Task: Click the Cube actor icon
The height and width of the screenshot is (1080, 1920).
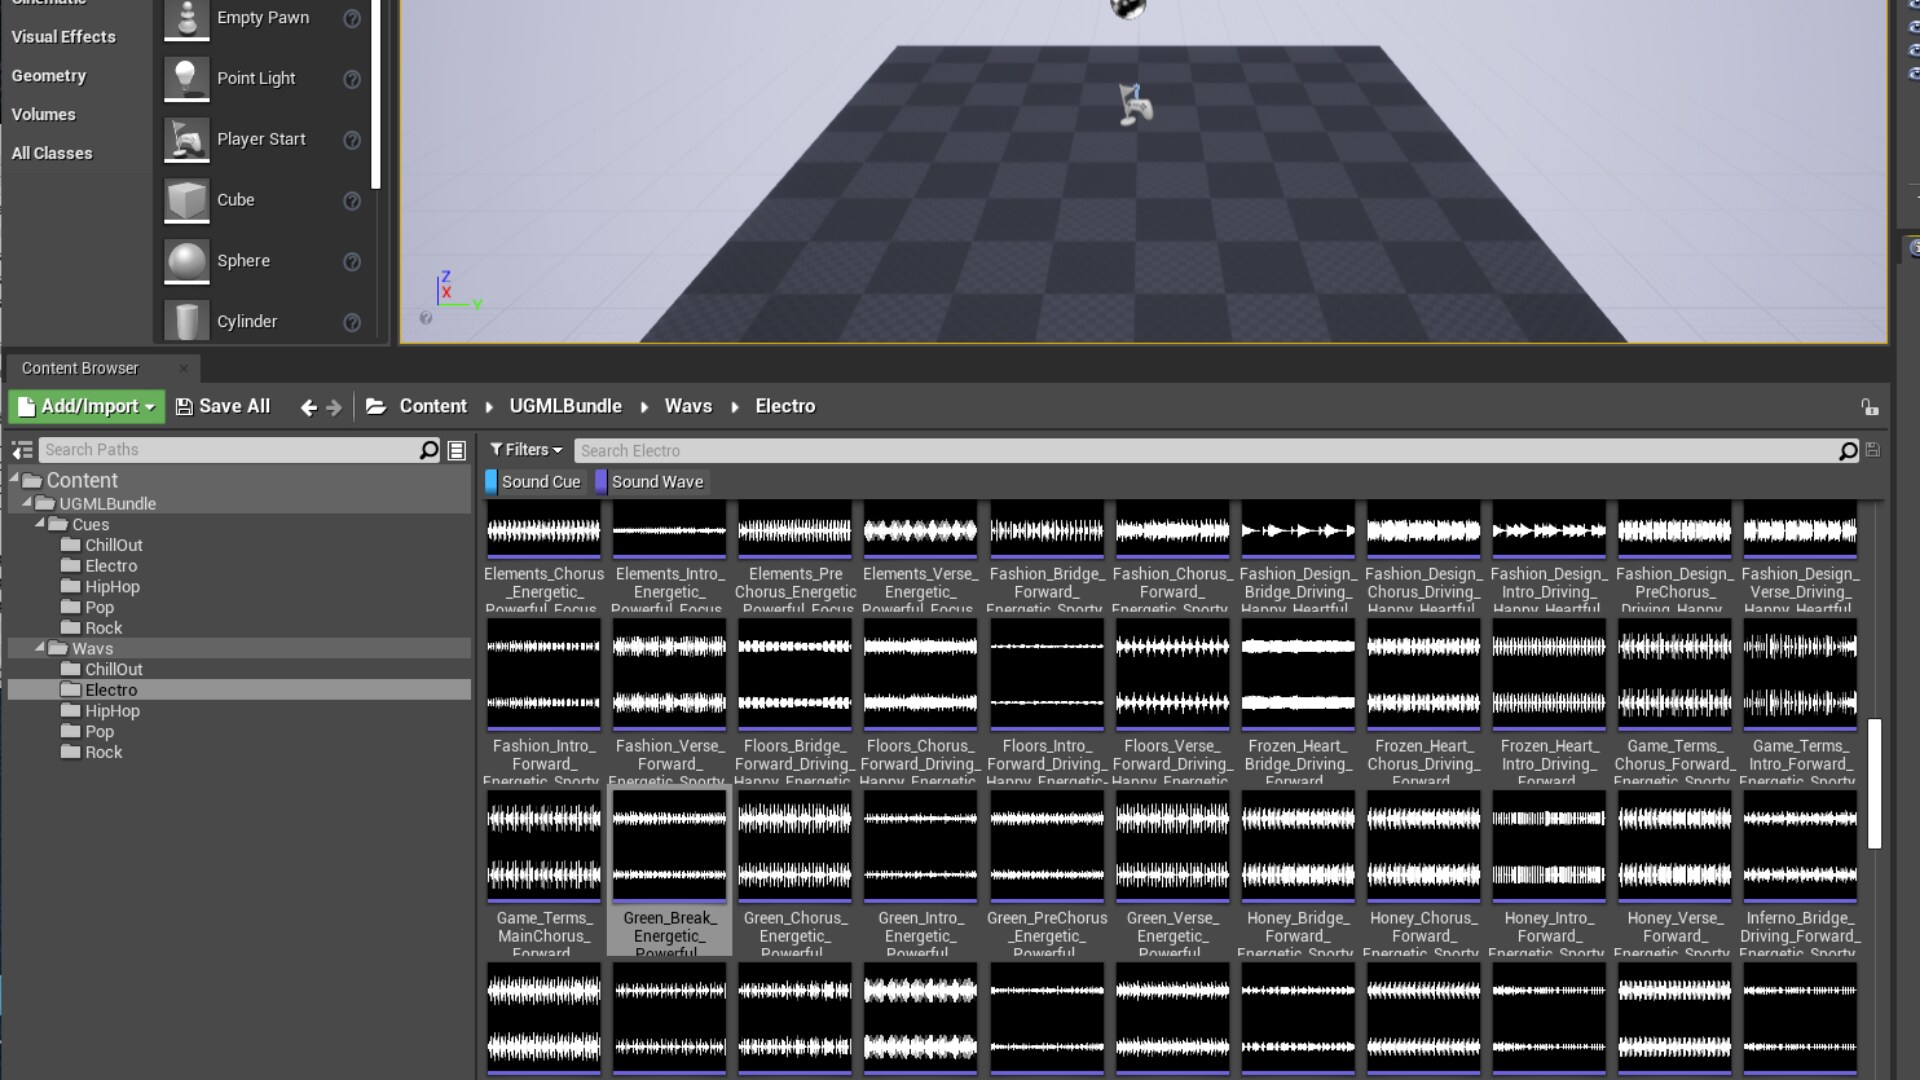Action: coord(186,200)
